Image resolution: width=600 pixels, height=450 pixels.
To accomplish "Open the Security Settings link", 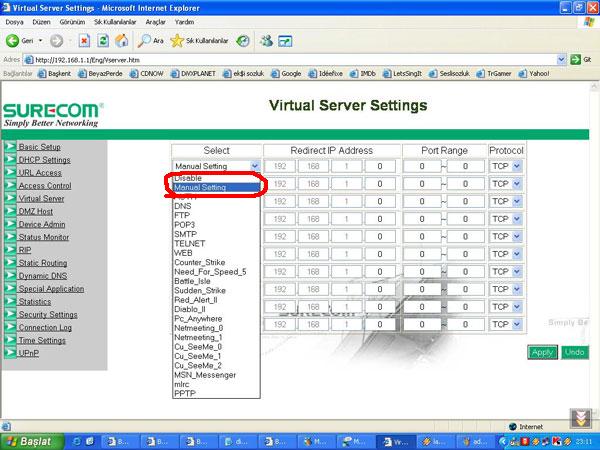I will point(48,314).
